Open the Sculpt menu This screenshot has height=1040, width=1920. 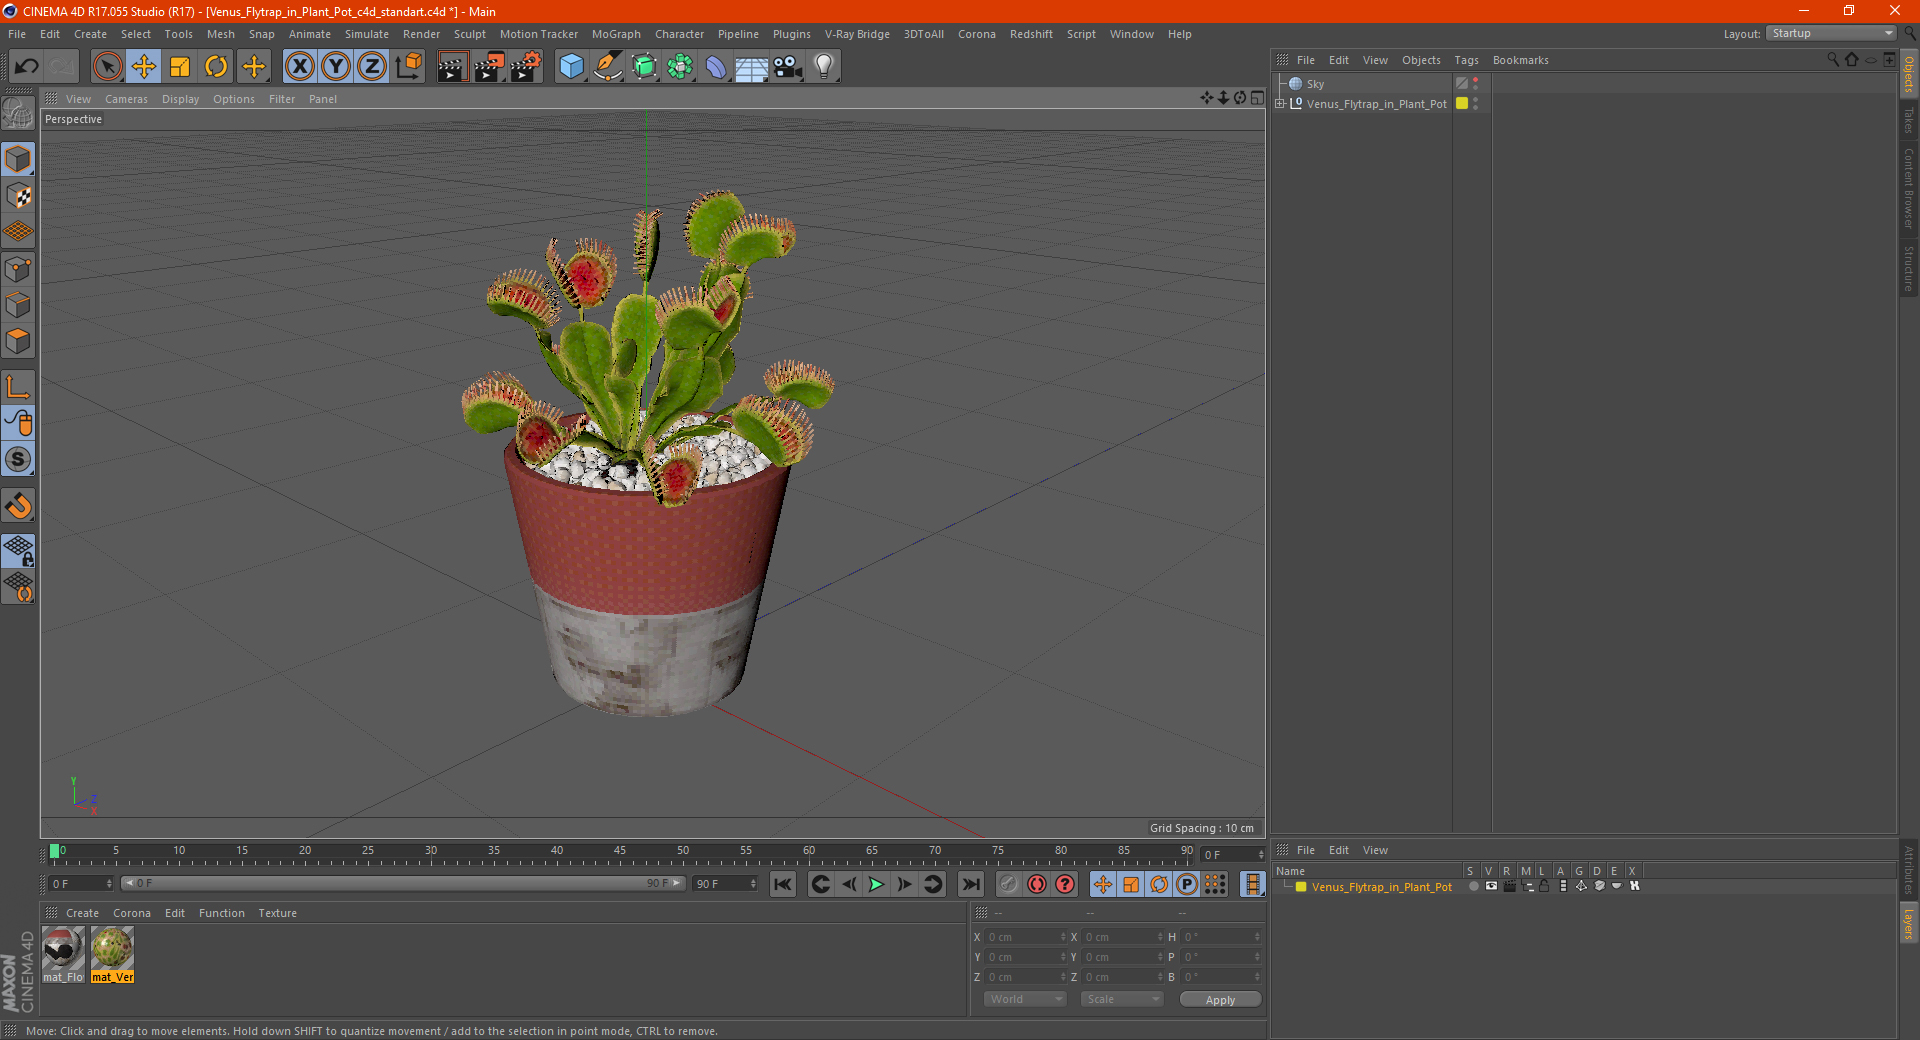pyautogui.click(x=469, y=34)
